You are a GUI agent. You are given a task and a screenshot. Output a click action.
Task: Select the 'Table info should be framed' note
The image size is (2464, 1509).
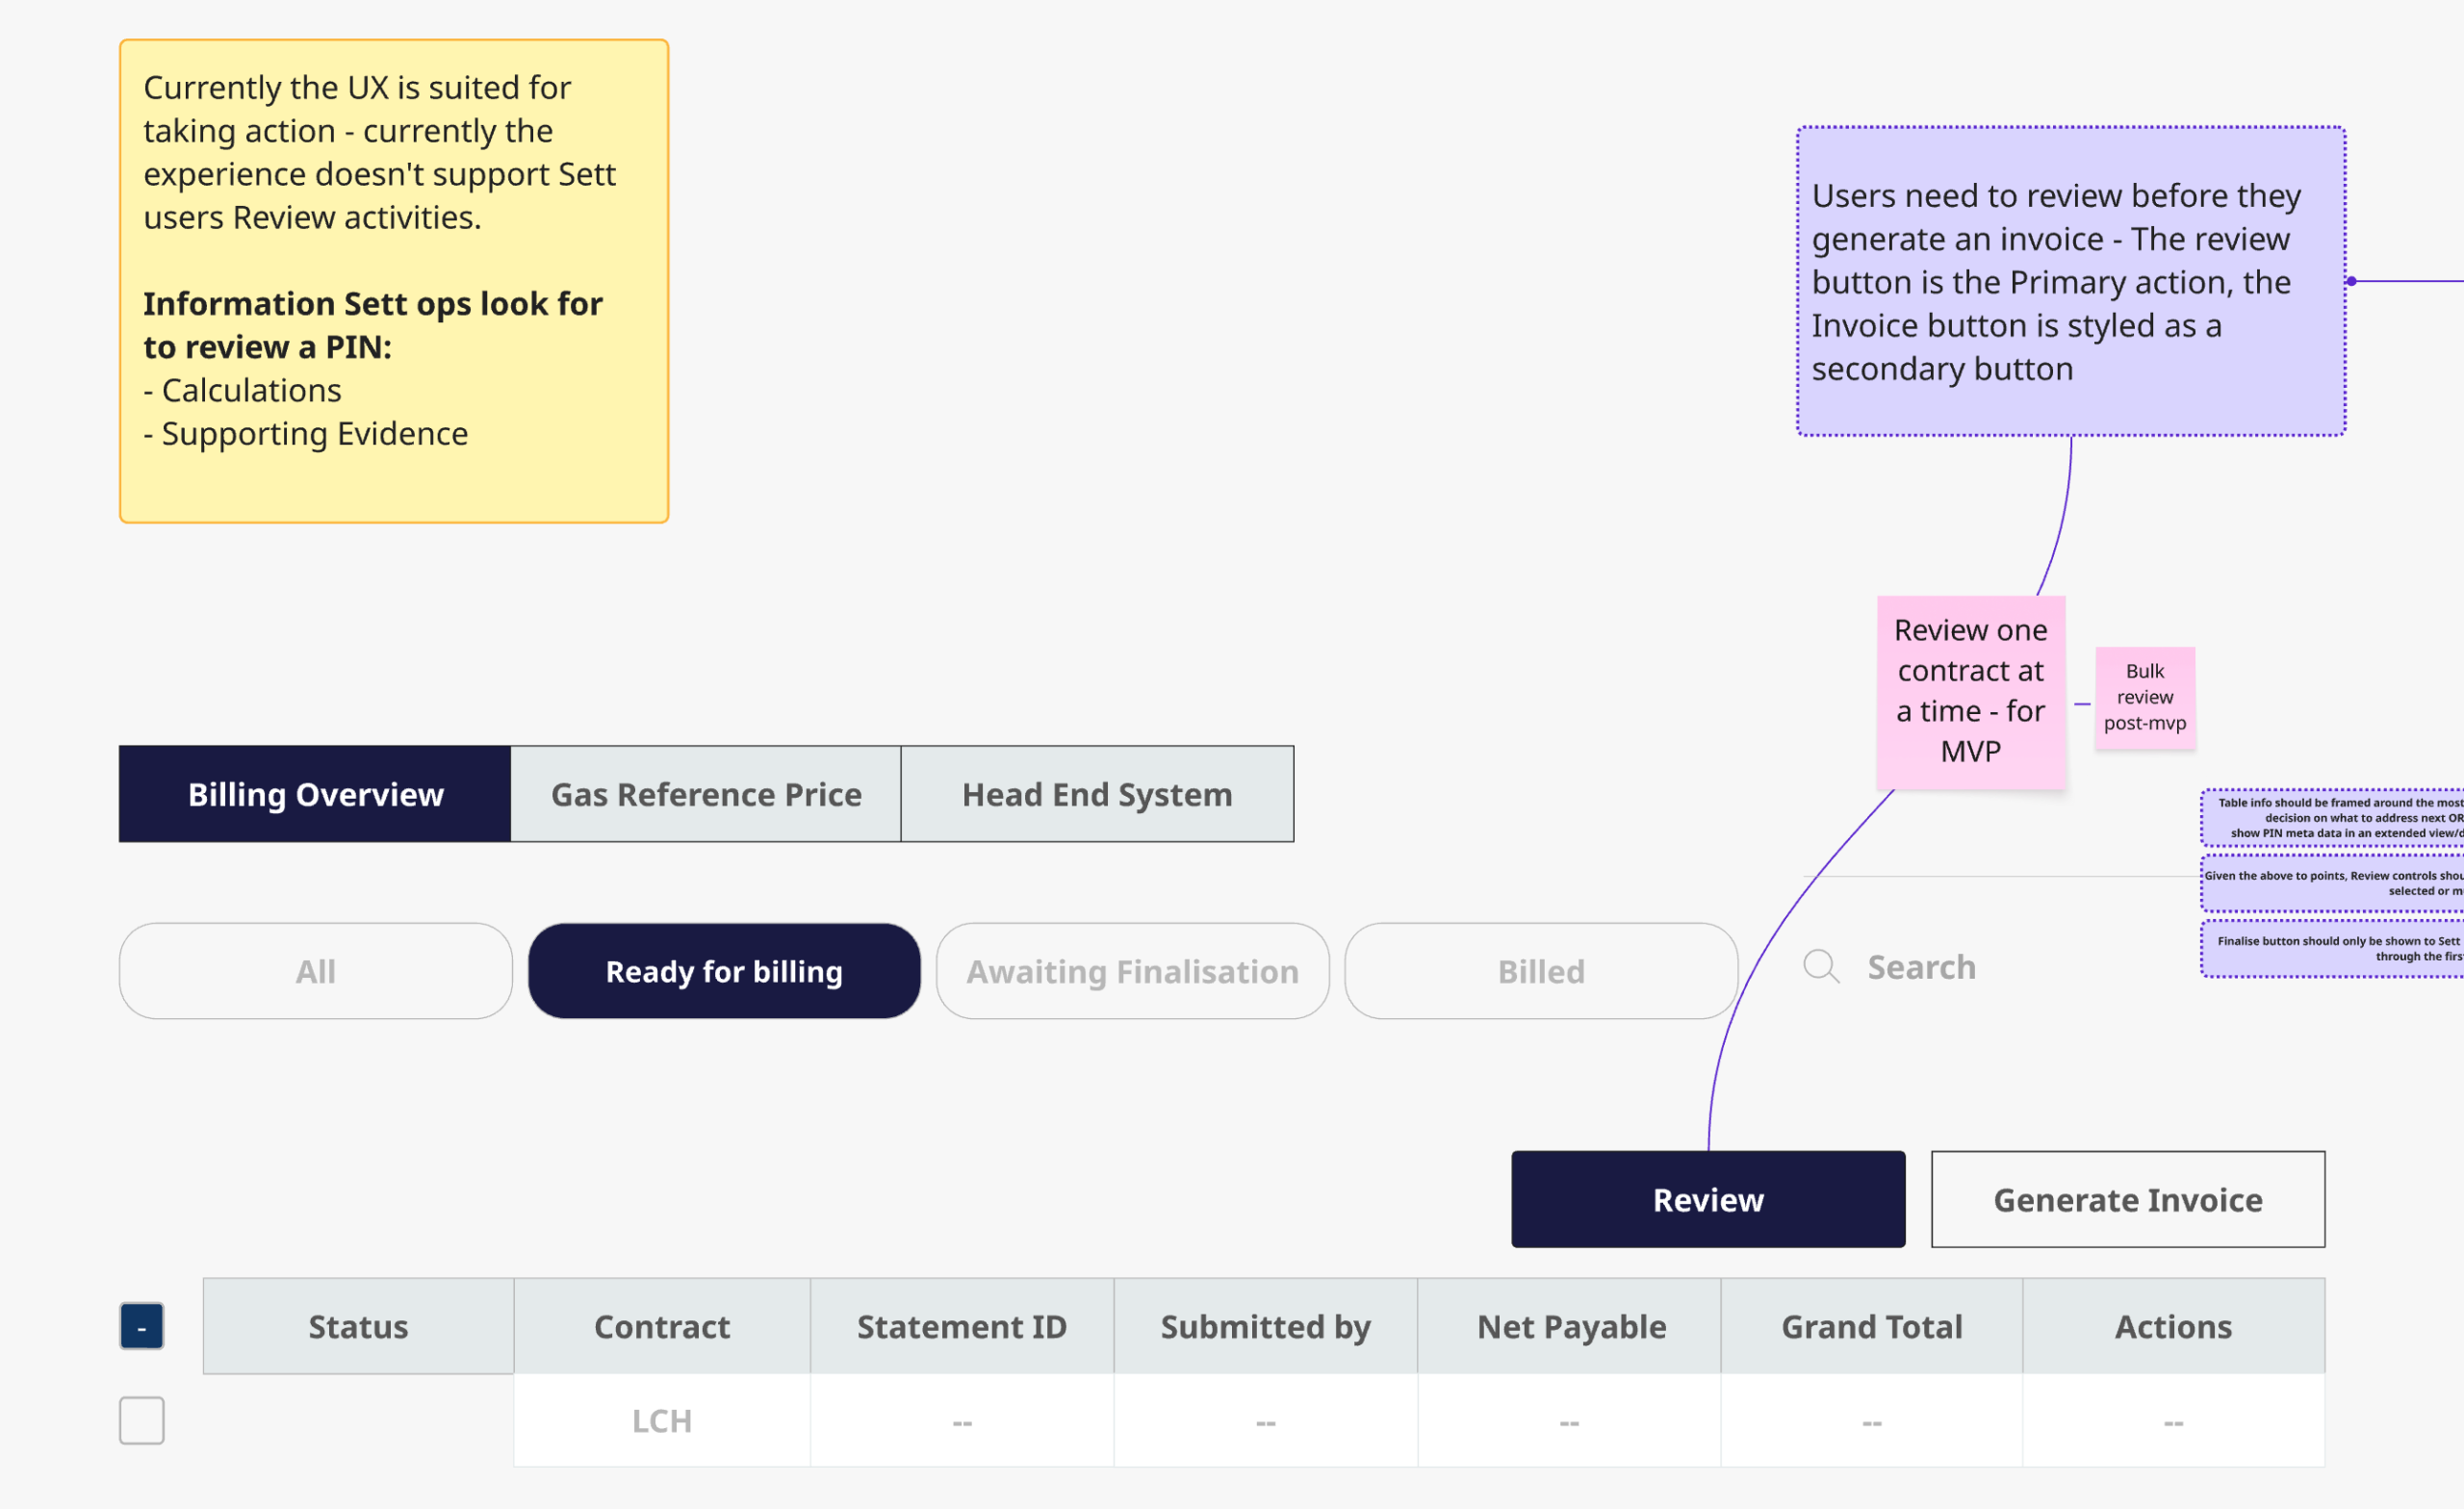click(x=2333, y=817)
